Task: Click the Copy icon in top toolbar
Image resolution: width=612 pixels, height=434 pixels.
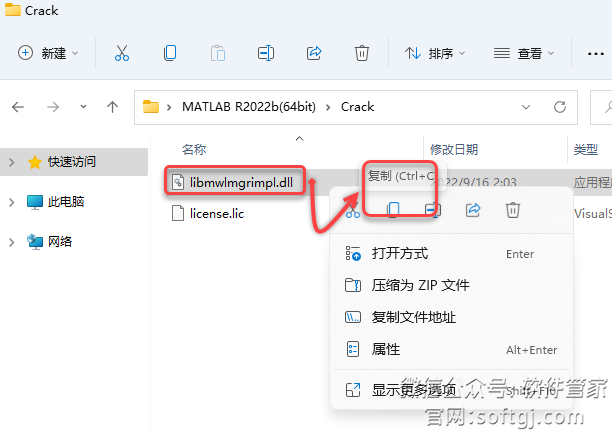Action: [x=170, y=53]
